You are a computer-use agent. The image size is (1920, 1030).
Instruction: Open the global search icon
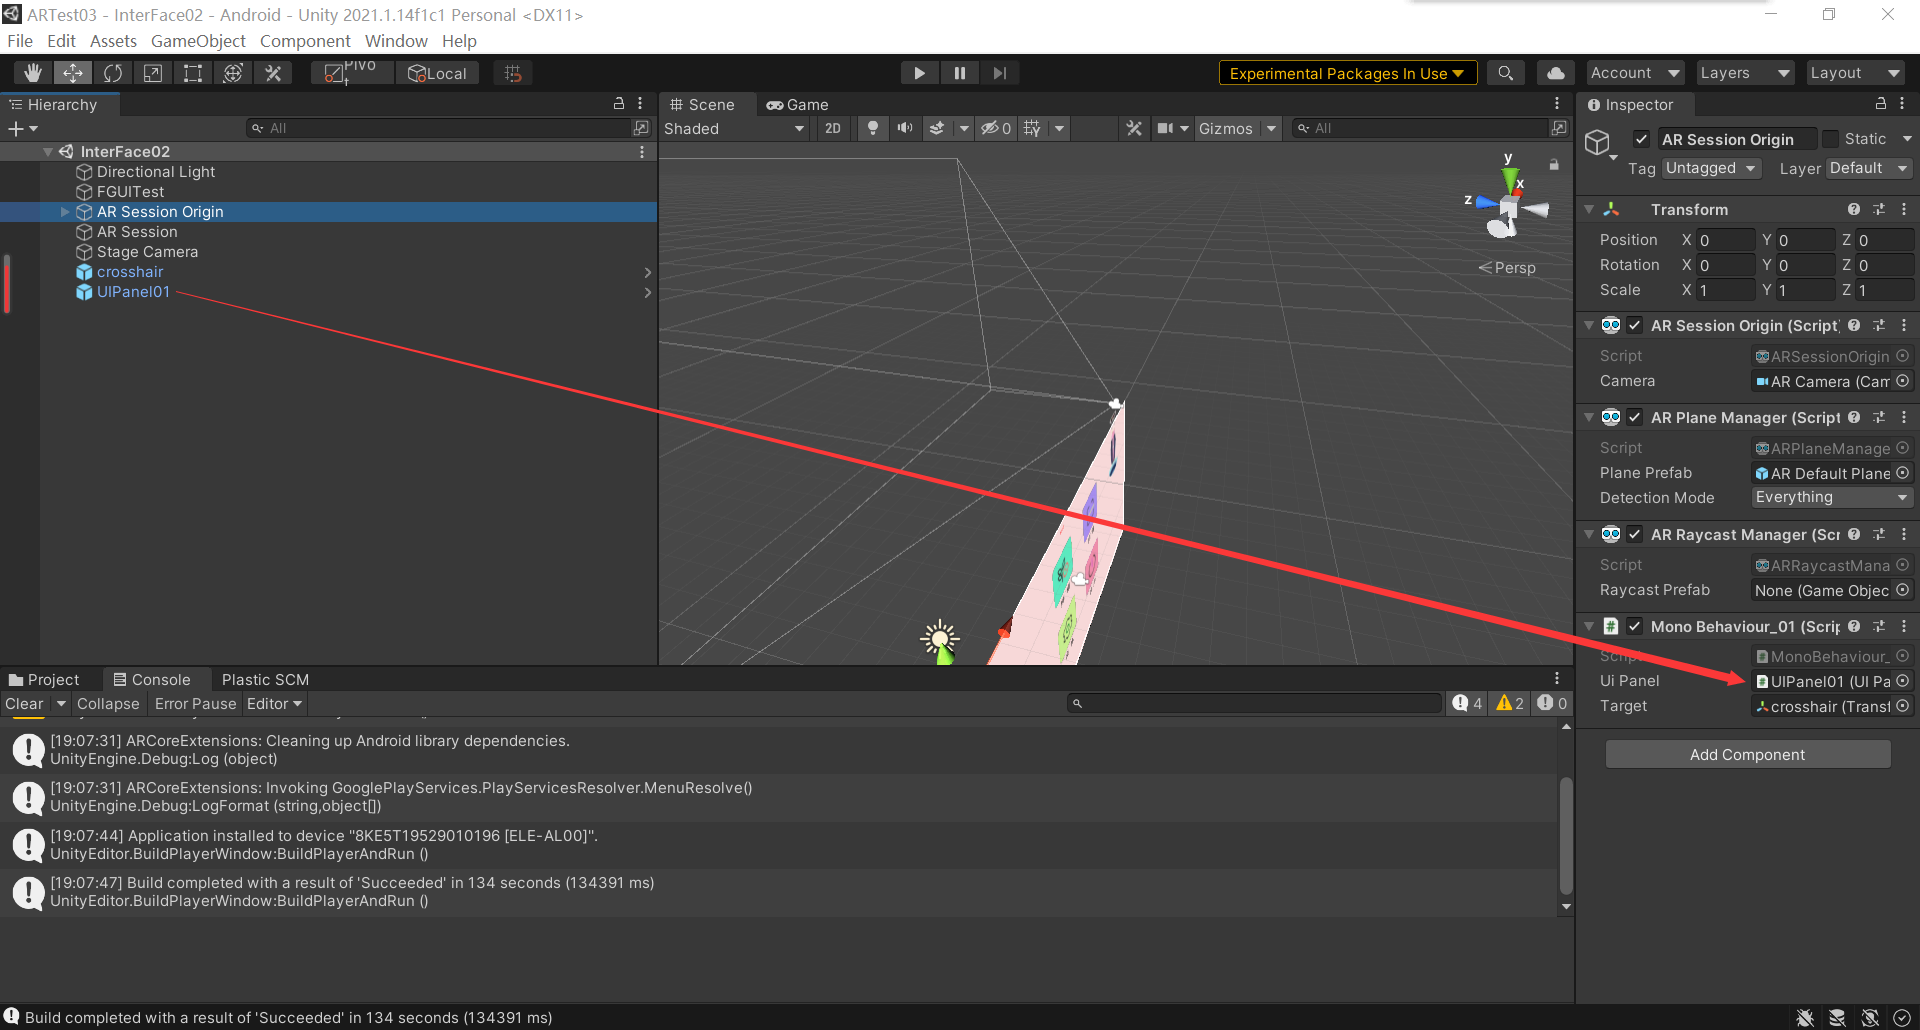pos(1505,73)
